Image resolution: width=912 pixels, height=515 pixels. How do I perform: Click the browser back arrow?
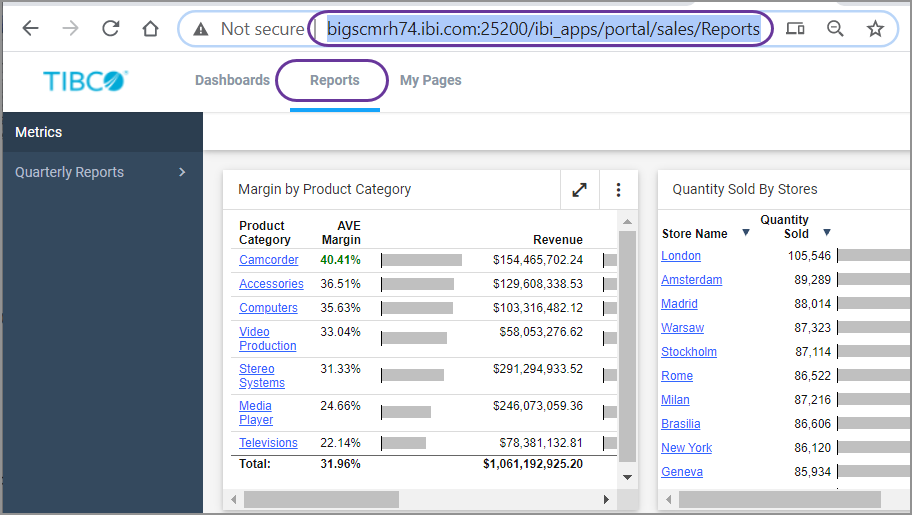coord(30,29)
